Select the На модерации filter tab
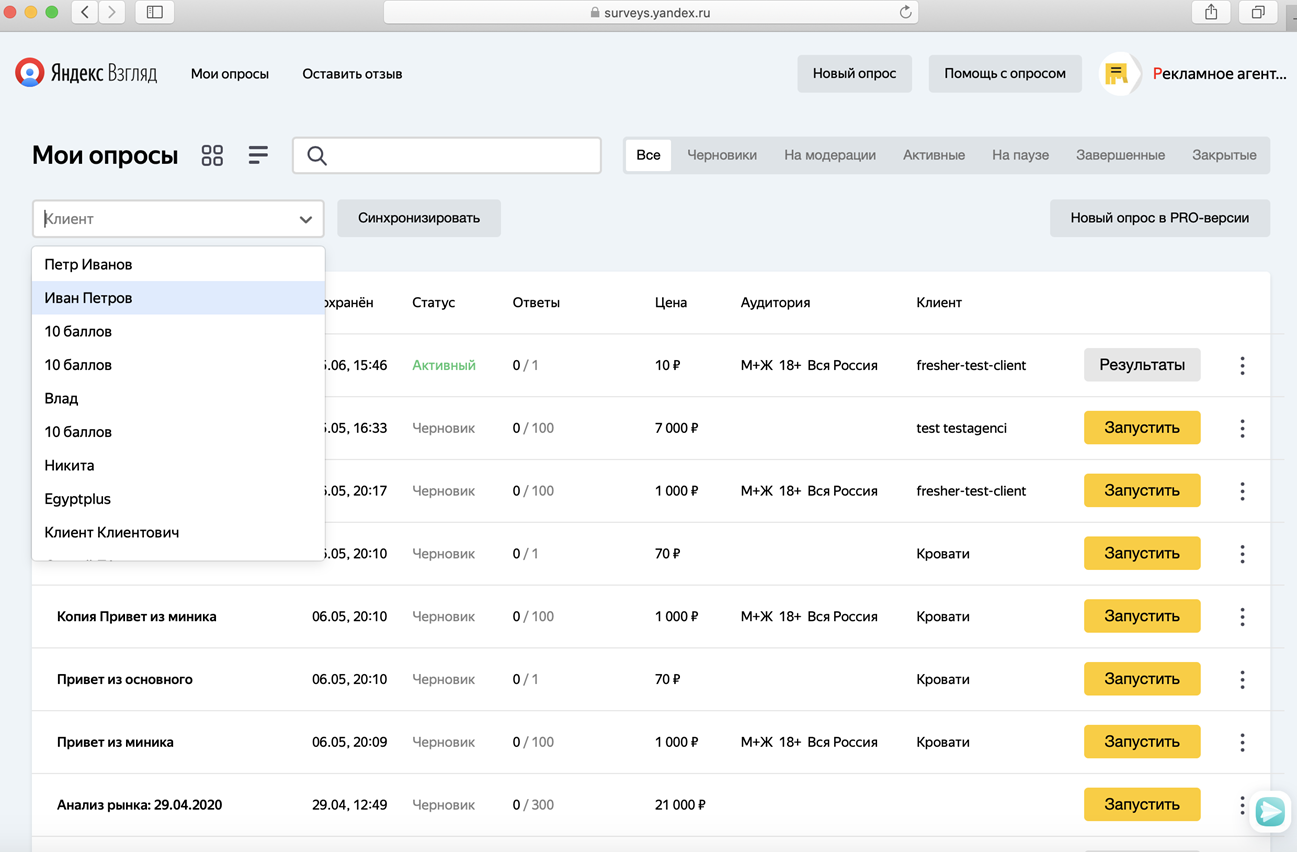1297x852 pixels. click(830, 155)
